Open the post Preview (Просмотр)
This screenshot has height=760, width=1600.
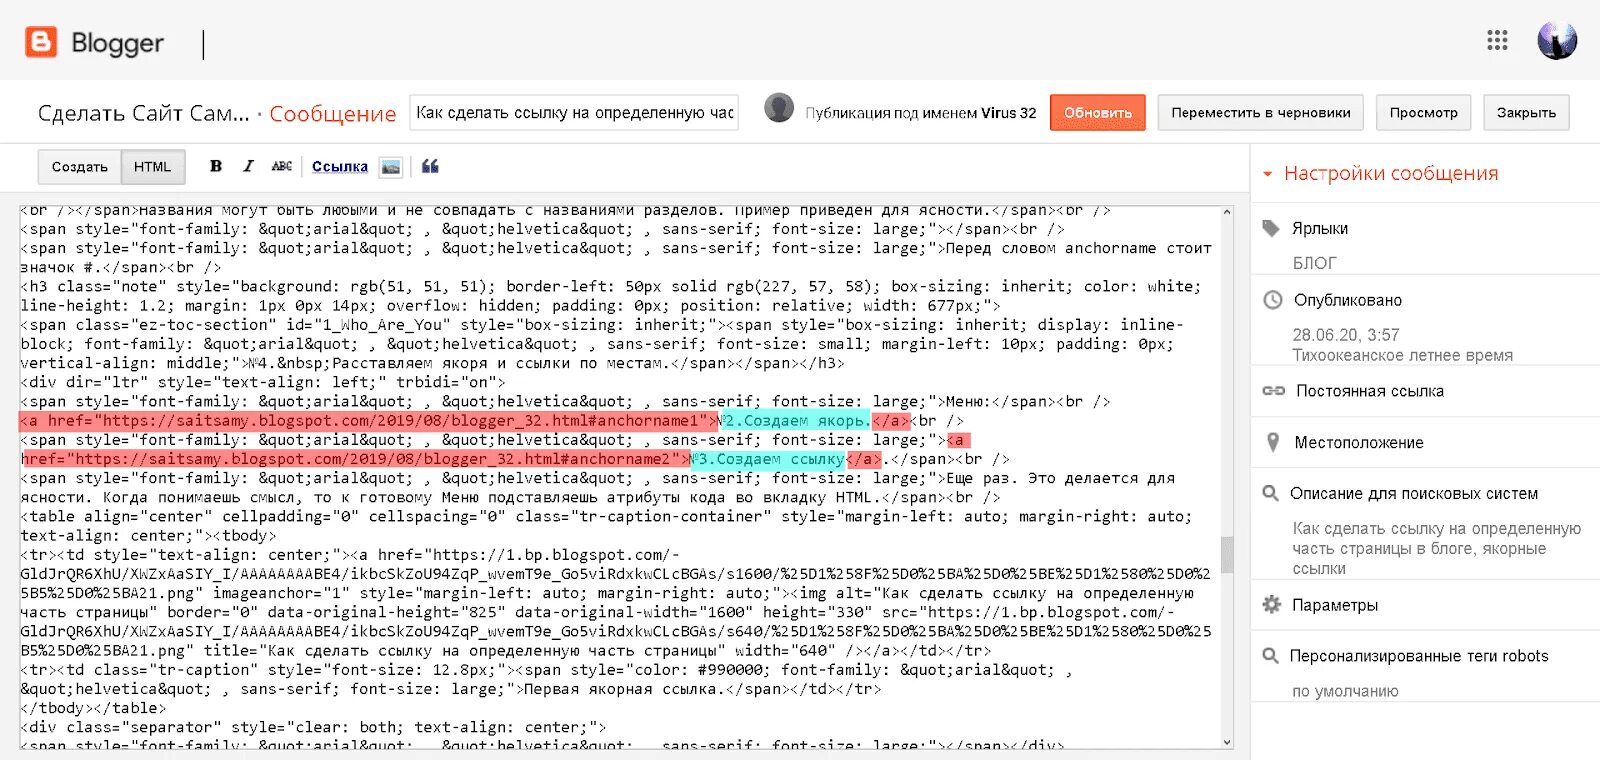coord(1423,112)
